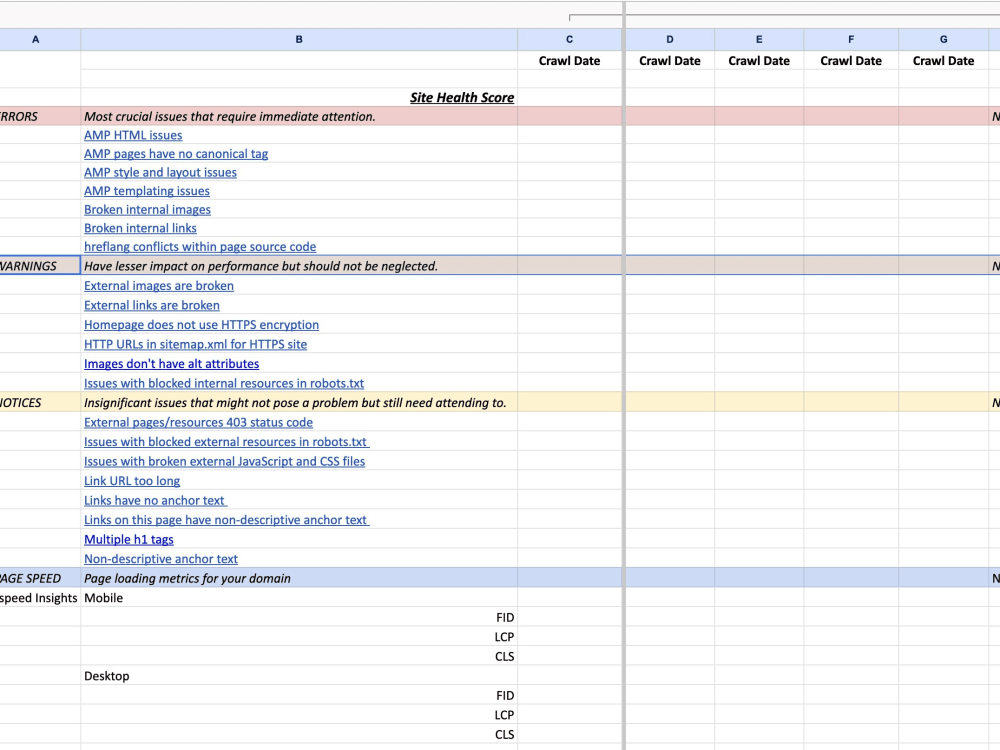The height and width of the screenshot is (750, 1000).
Task: Select the WARNINGS section label cell
Action: click(40, 266)
